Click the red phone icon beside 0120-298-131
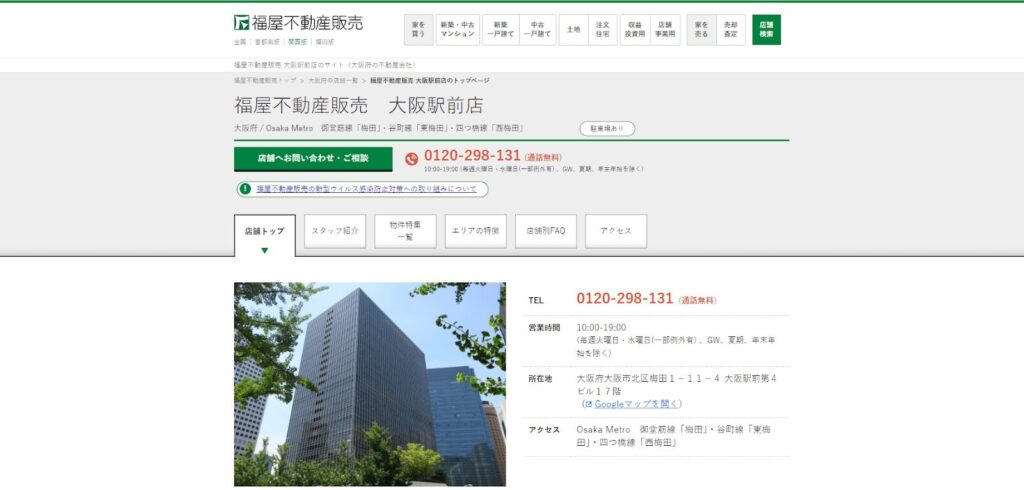The height and width of the screenshot is (490, 1024). point(411,159)
